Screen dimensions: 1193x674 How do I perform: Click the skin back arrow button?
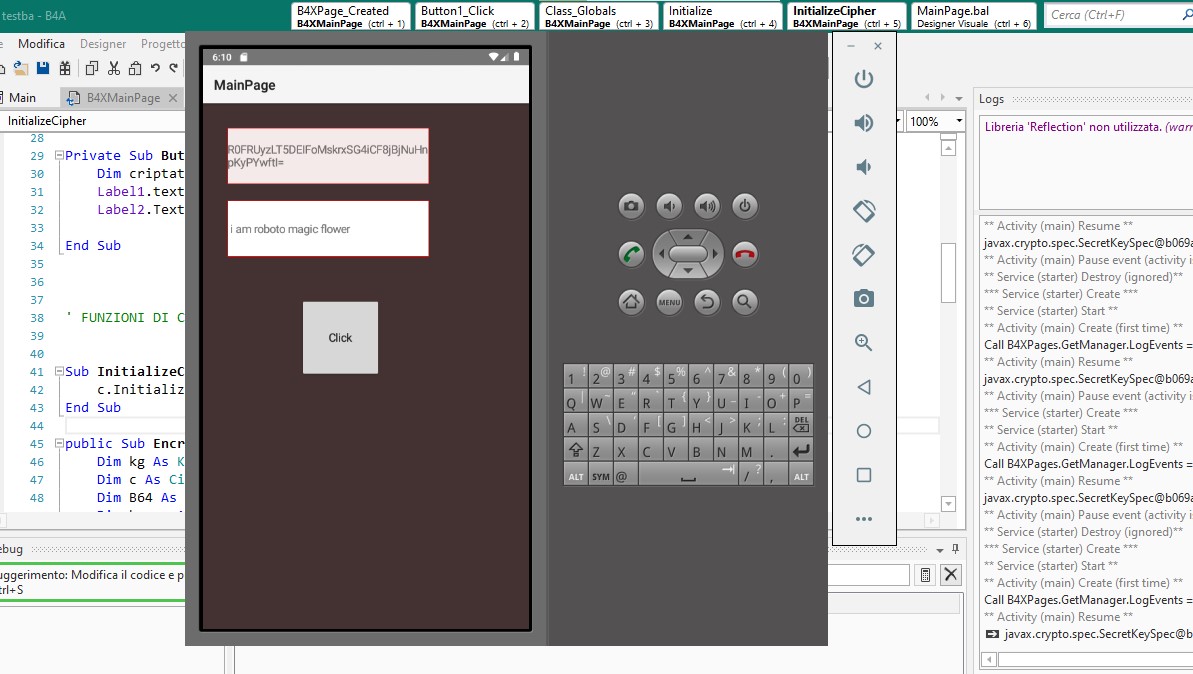[x=707, y=302]
